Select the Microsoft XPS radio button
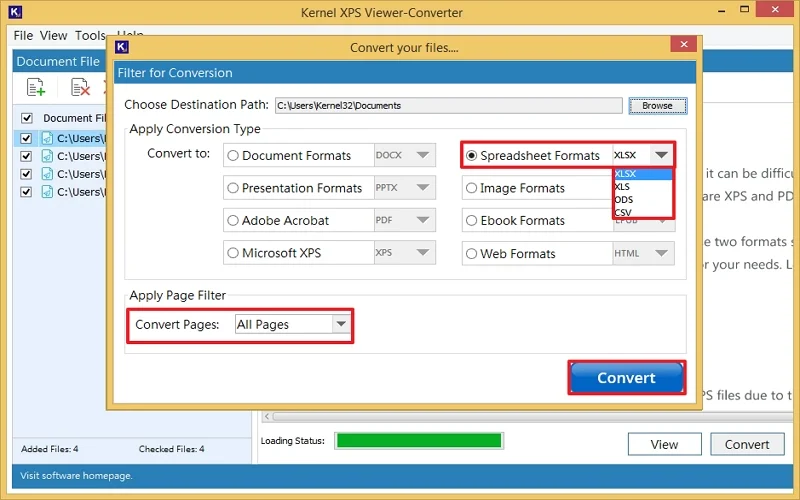This screenshot has width=800, height=500. [233, 253]
